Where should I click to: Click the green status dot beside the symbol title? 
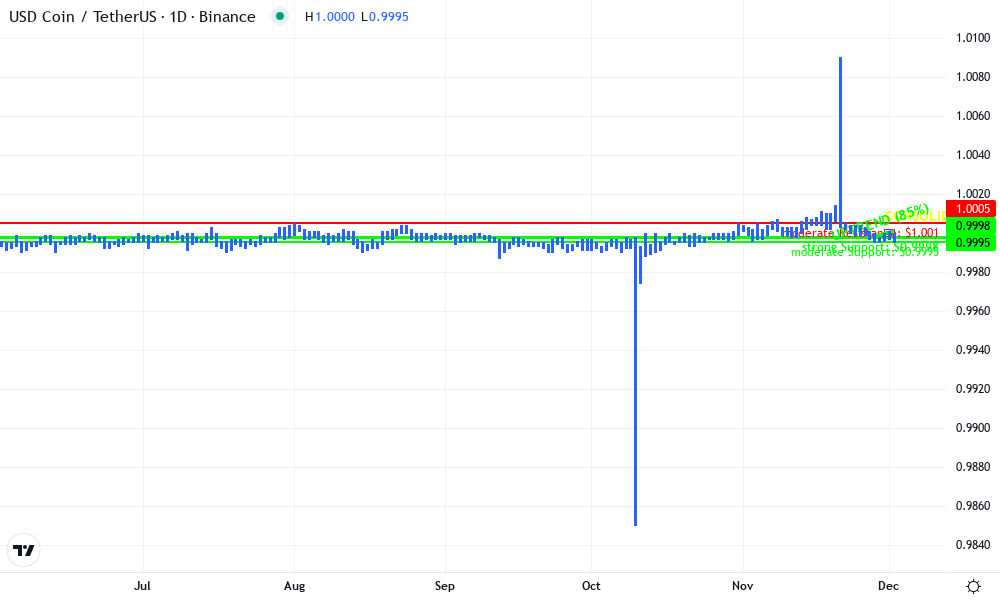click(x=280, y=17)
